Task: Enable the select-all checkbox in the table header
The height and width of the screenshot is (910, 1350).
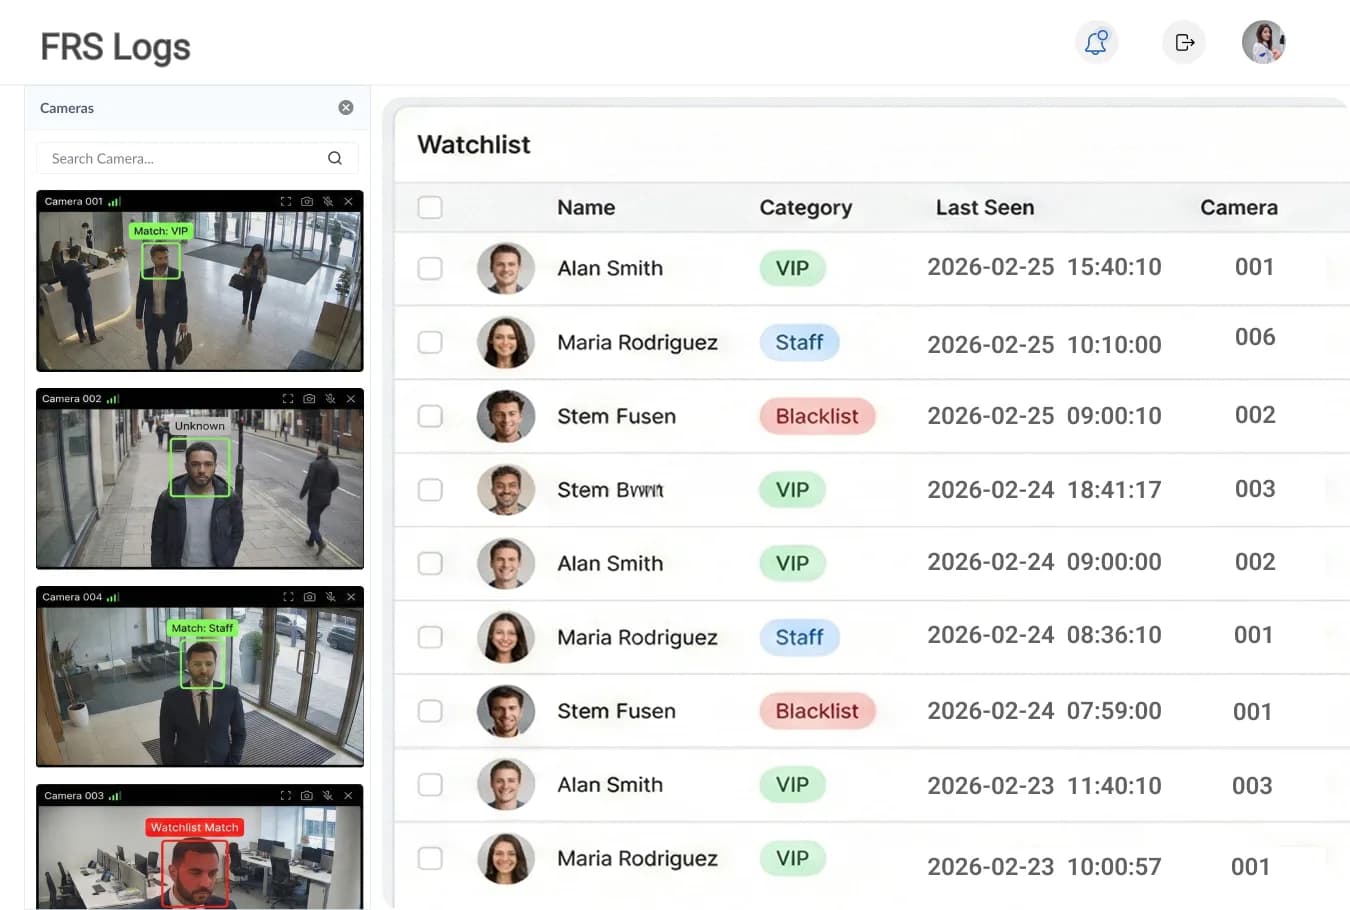Action: pyautogui.click(x=430, y=207)
